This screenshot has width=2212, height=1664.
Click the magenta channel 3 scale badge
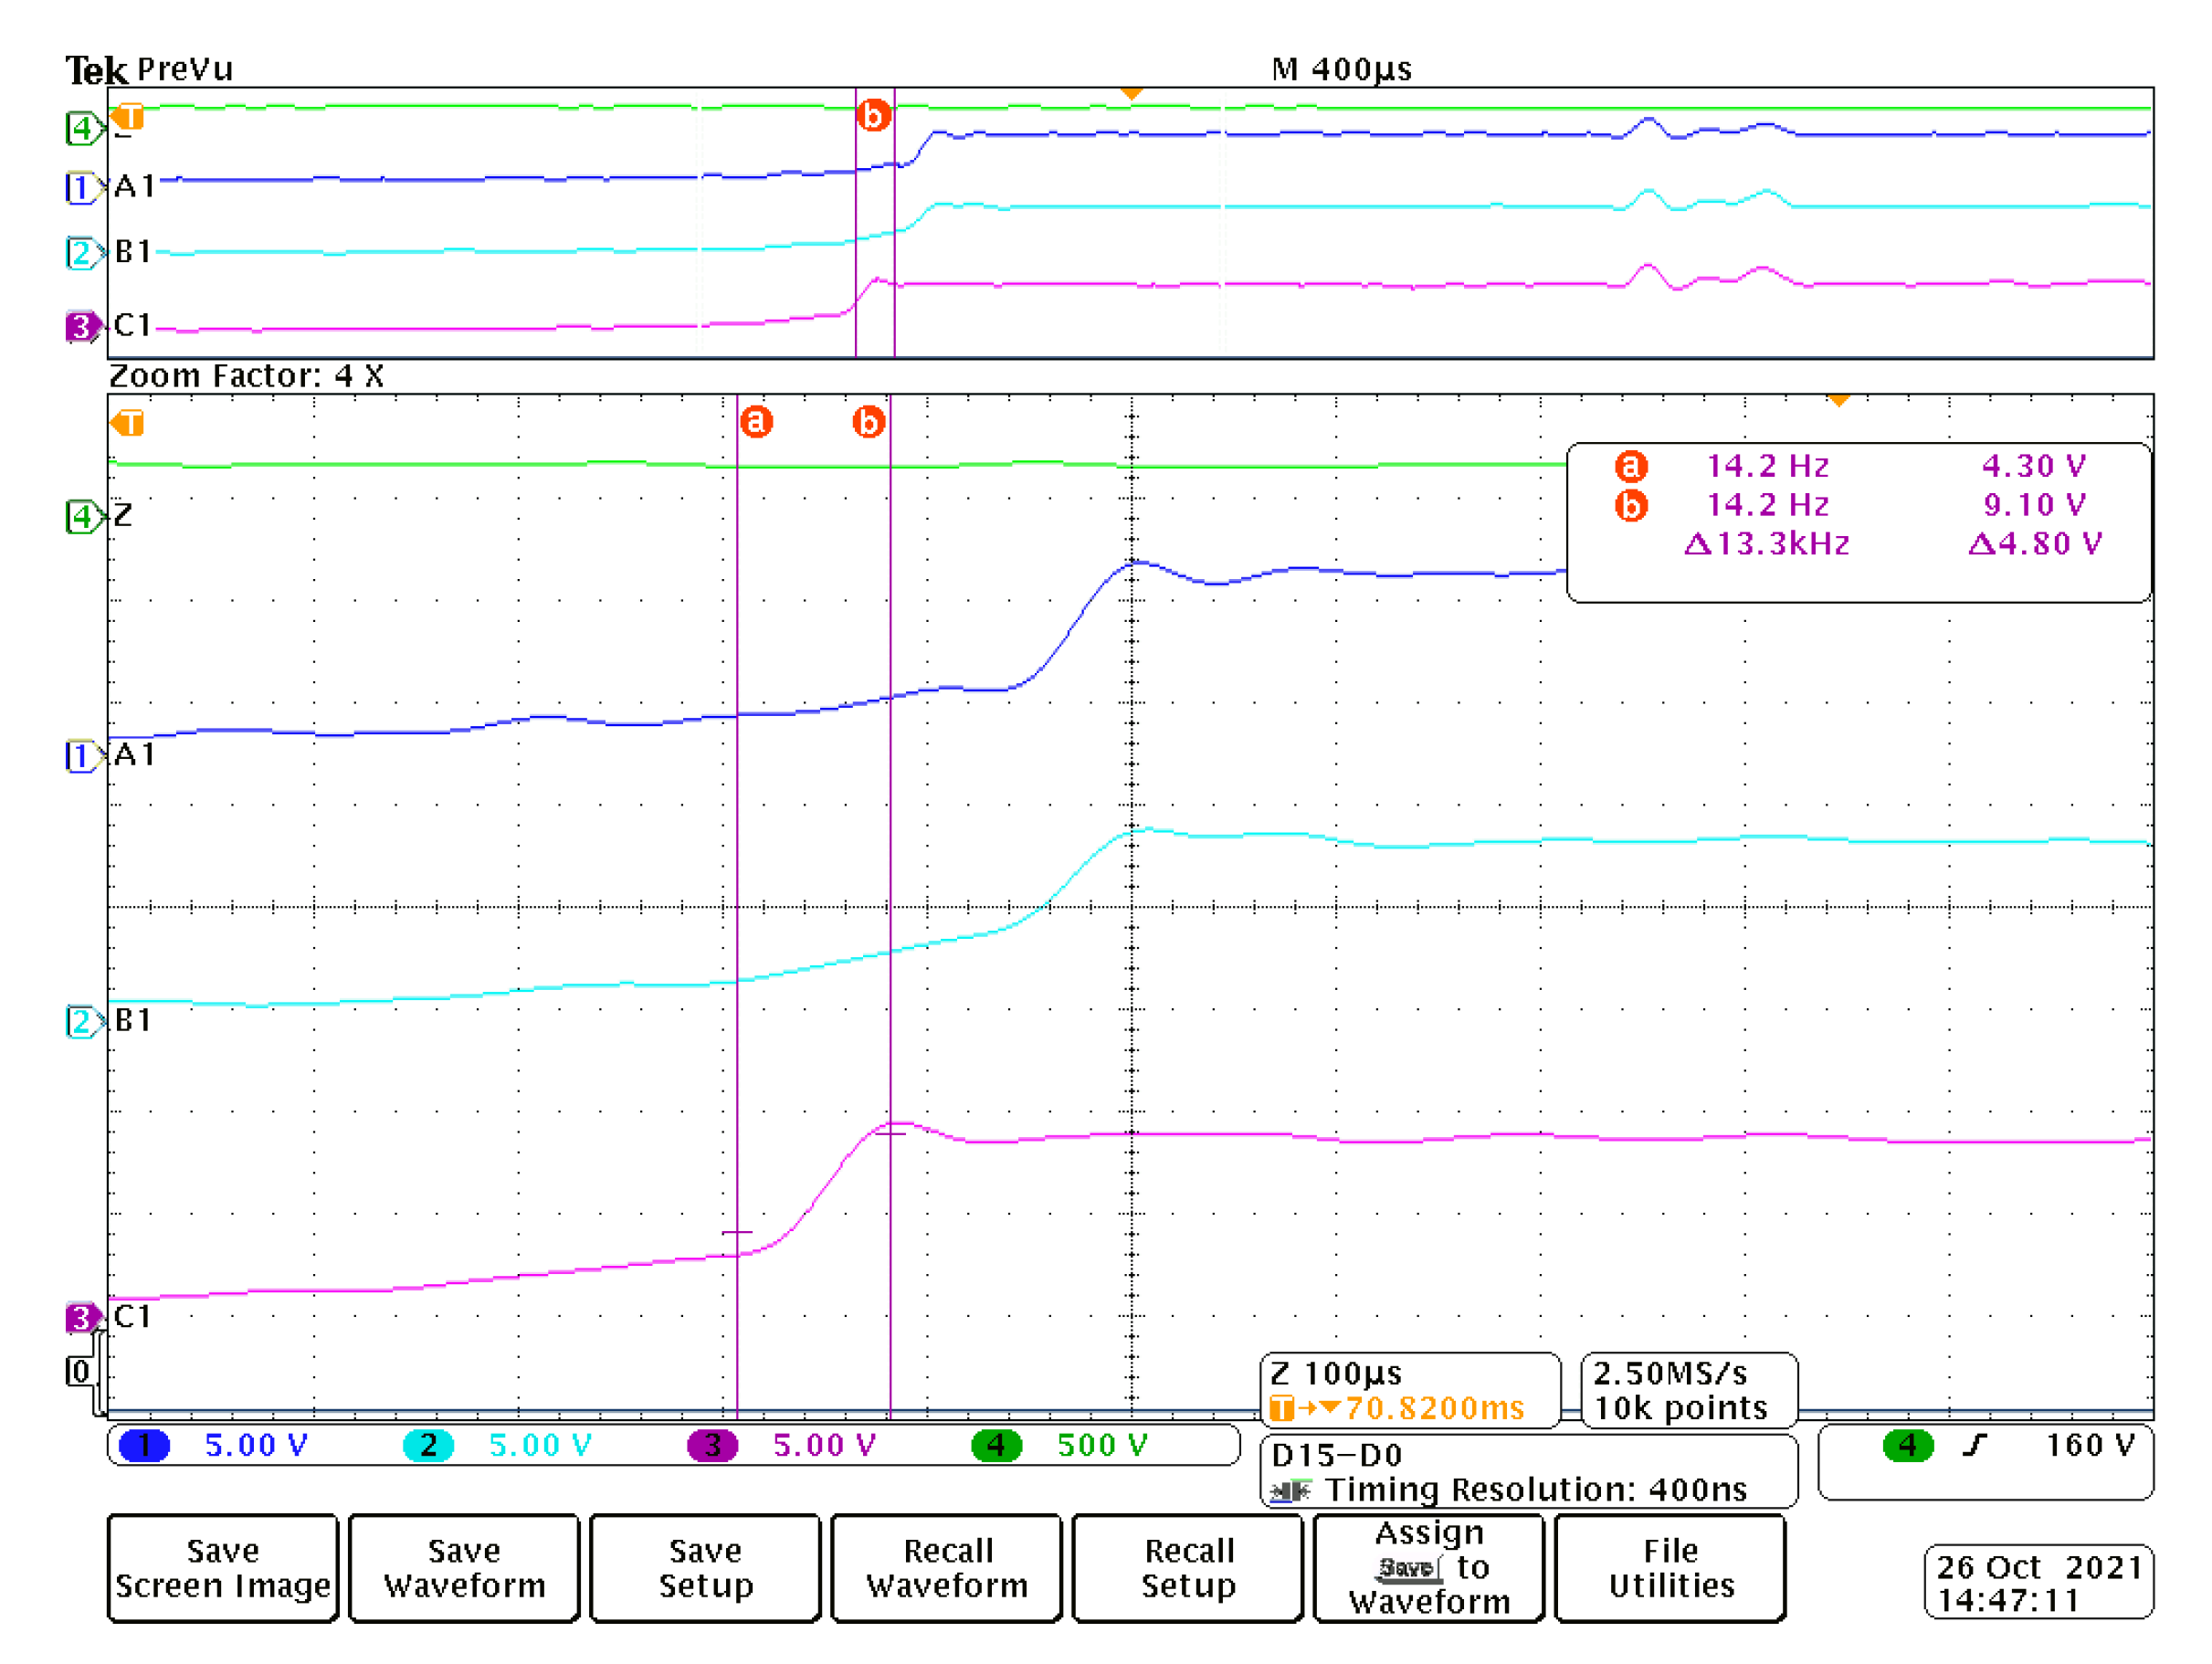[x=712, y=1445]
